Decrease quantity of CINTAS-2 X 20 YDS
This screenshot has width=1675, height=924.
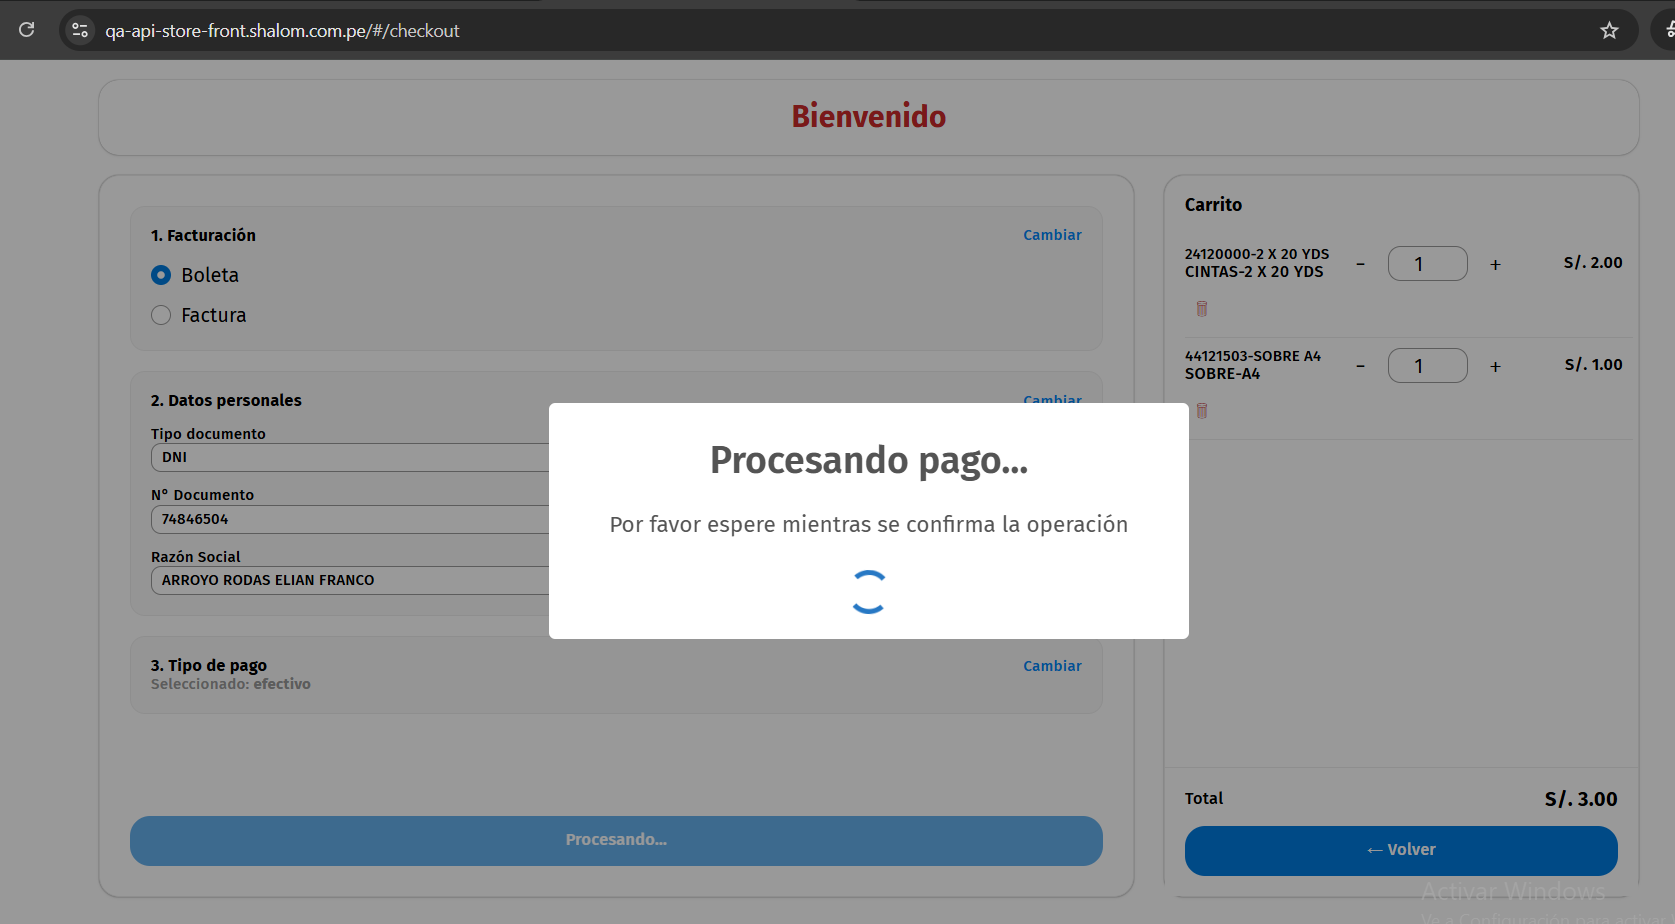click(x=1360, y=265)
